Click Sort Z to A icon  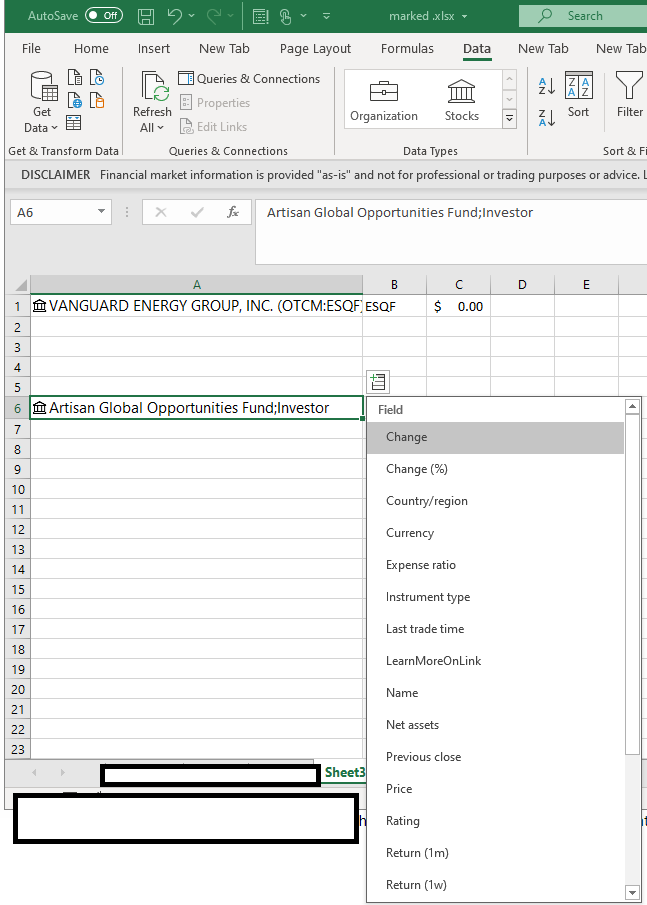(547, 118)
